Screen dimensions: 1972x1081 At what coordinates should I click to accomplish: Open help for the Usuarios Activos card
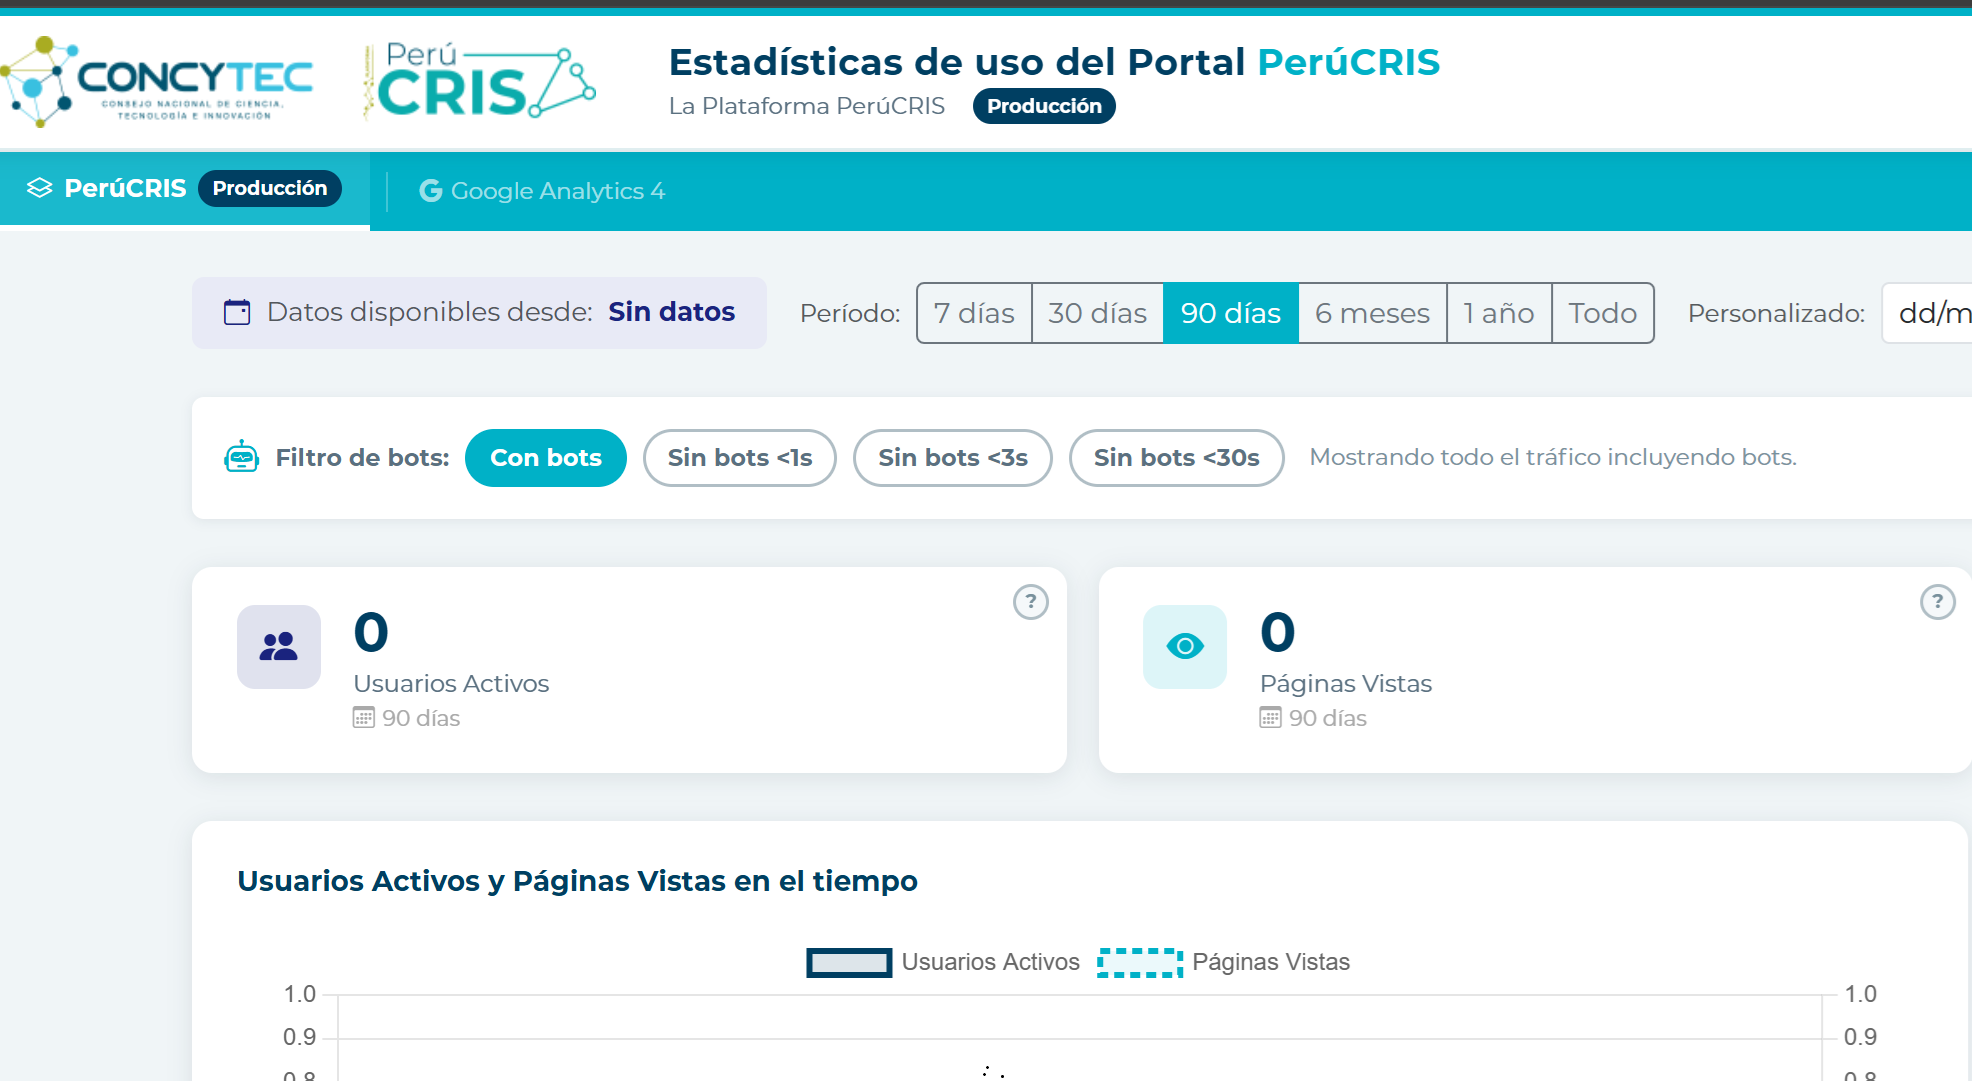click(x=1030, y=602)
